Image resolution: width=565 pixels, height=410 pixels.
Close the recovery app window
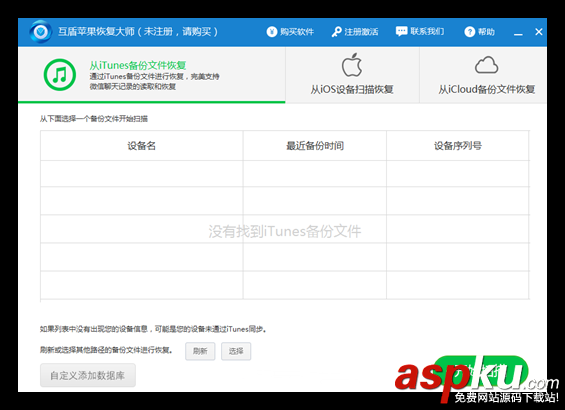(539, 32)
